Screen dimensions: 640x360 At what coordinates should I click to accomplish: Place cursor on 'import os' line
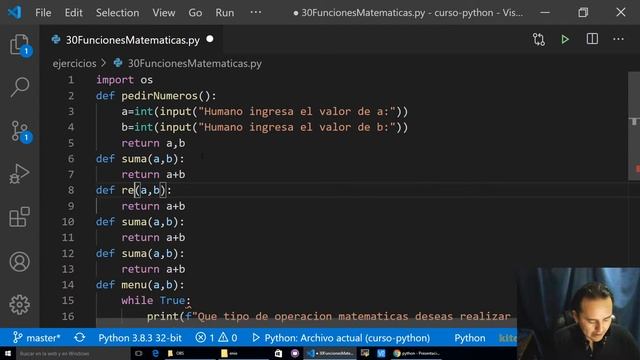[124, 80]
